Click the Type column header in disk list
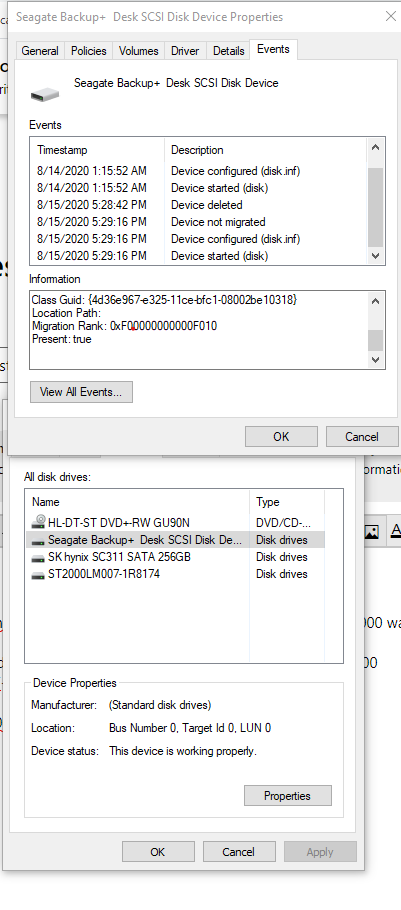The height and width of the screenshot is (910, 401). 287,502
